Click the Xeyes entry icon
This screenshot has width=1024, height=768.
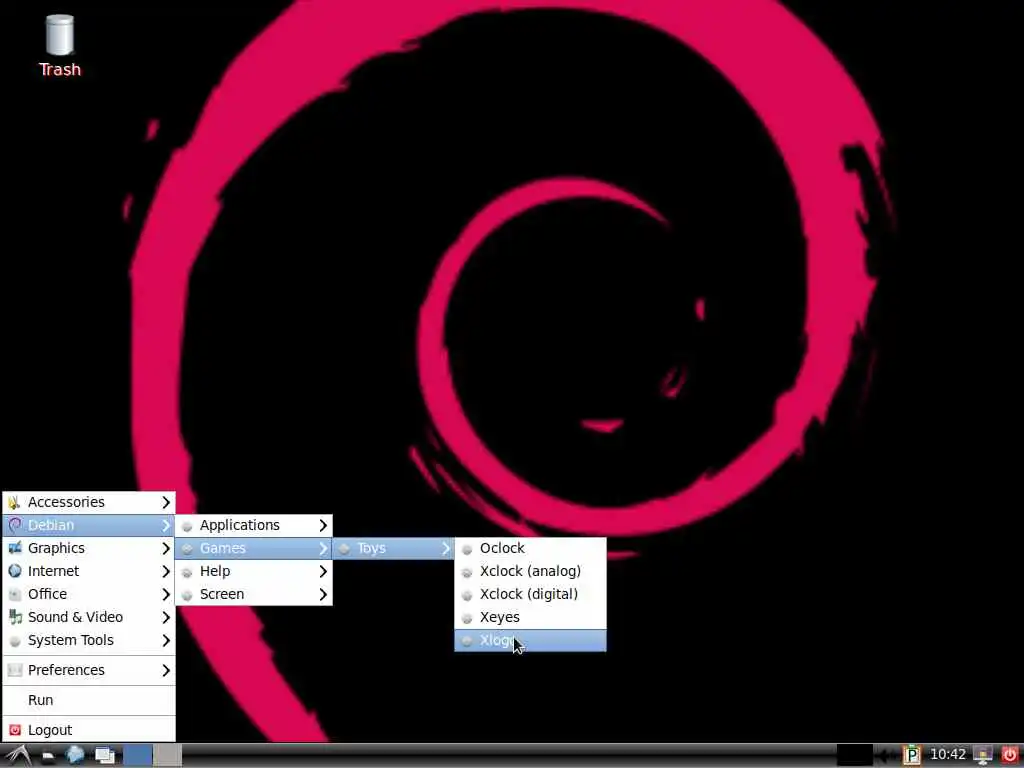(467, 618)
